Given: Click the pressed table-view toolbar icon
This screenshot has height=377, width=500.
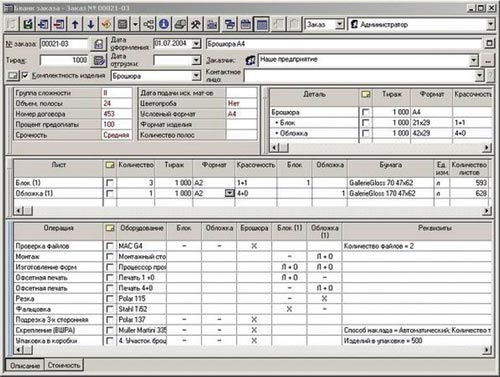Looking at the screenshot, I should click(x=262, y=24).
